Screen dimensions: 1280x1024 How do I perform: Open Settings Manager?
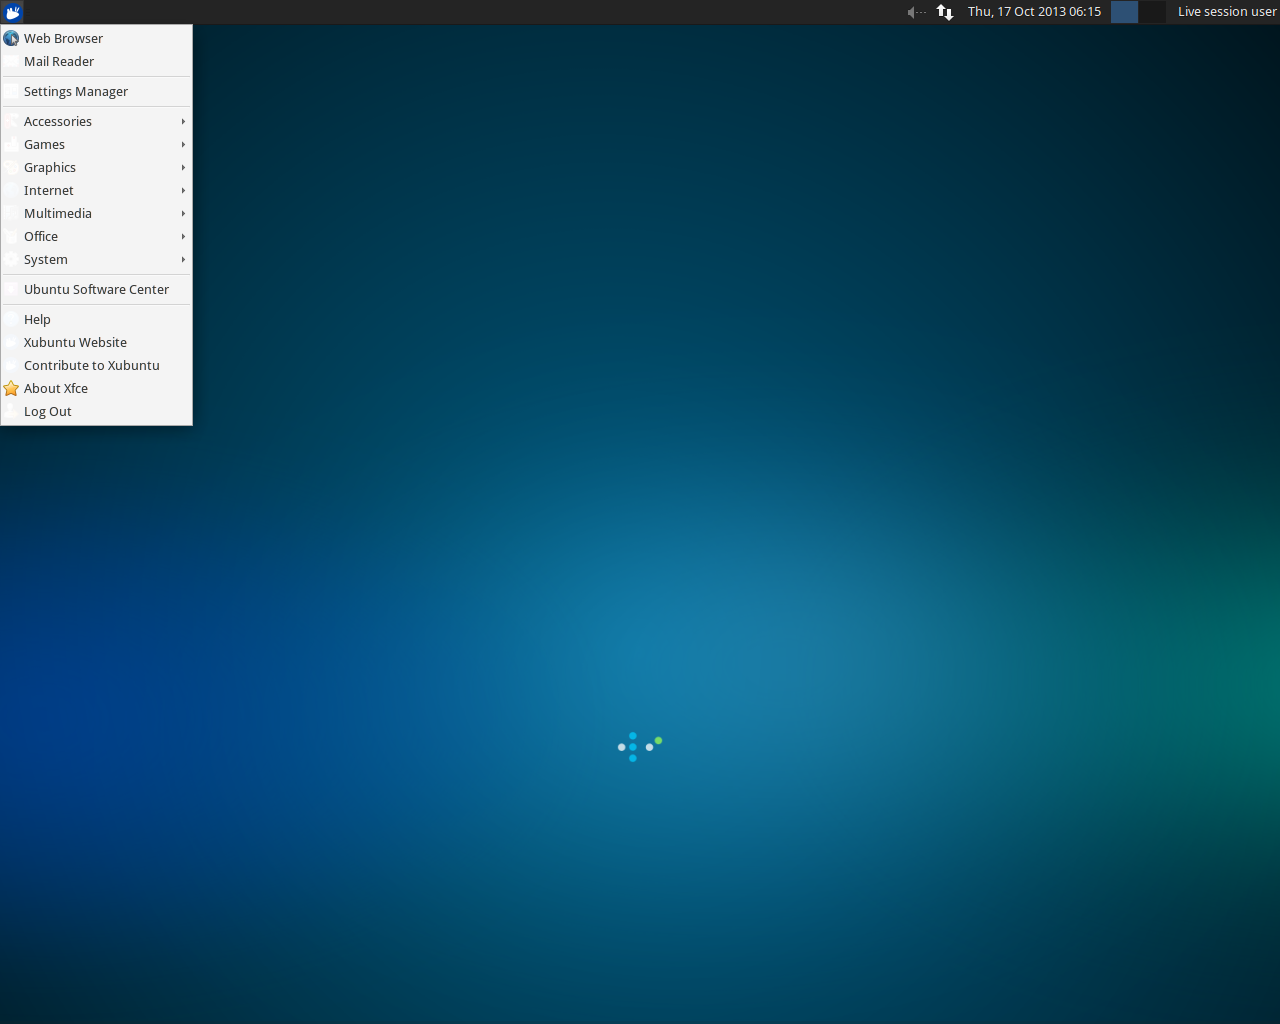coord(96,91)
